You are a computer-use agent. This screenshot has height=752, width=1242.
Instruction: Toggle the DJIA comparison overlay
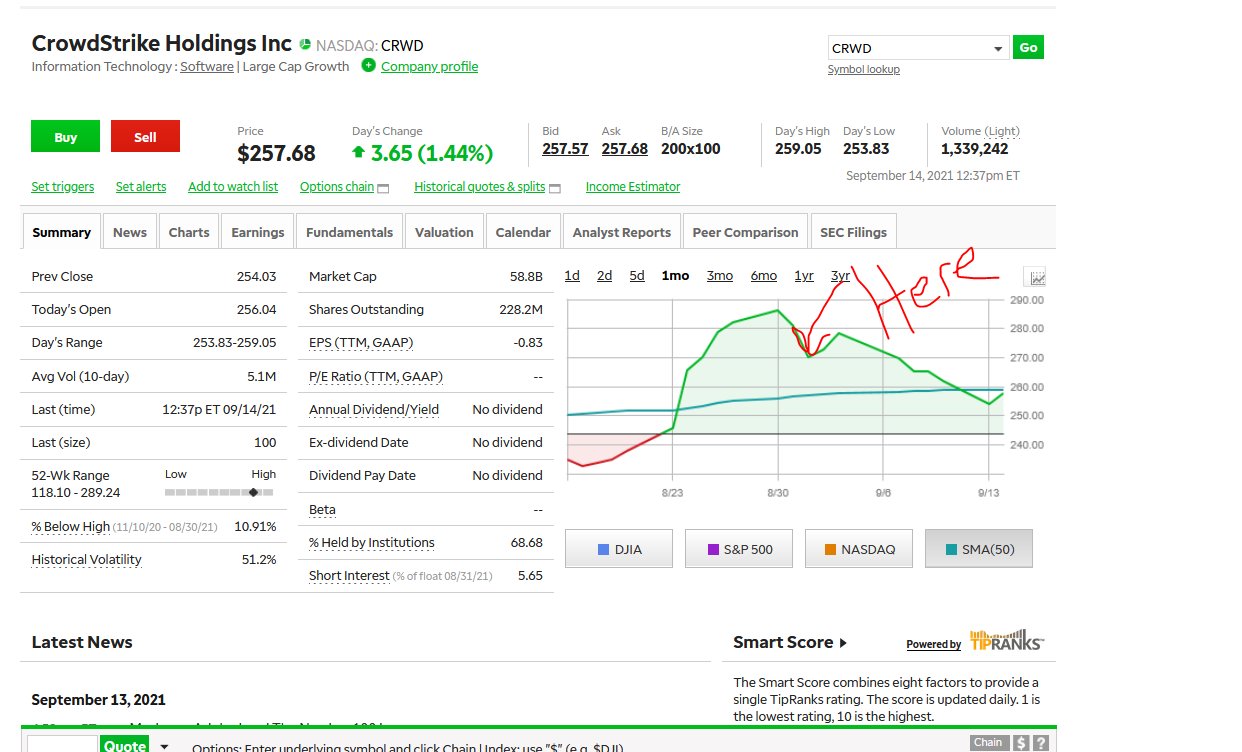pos(618,549)
